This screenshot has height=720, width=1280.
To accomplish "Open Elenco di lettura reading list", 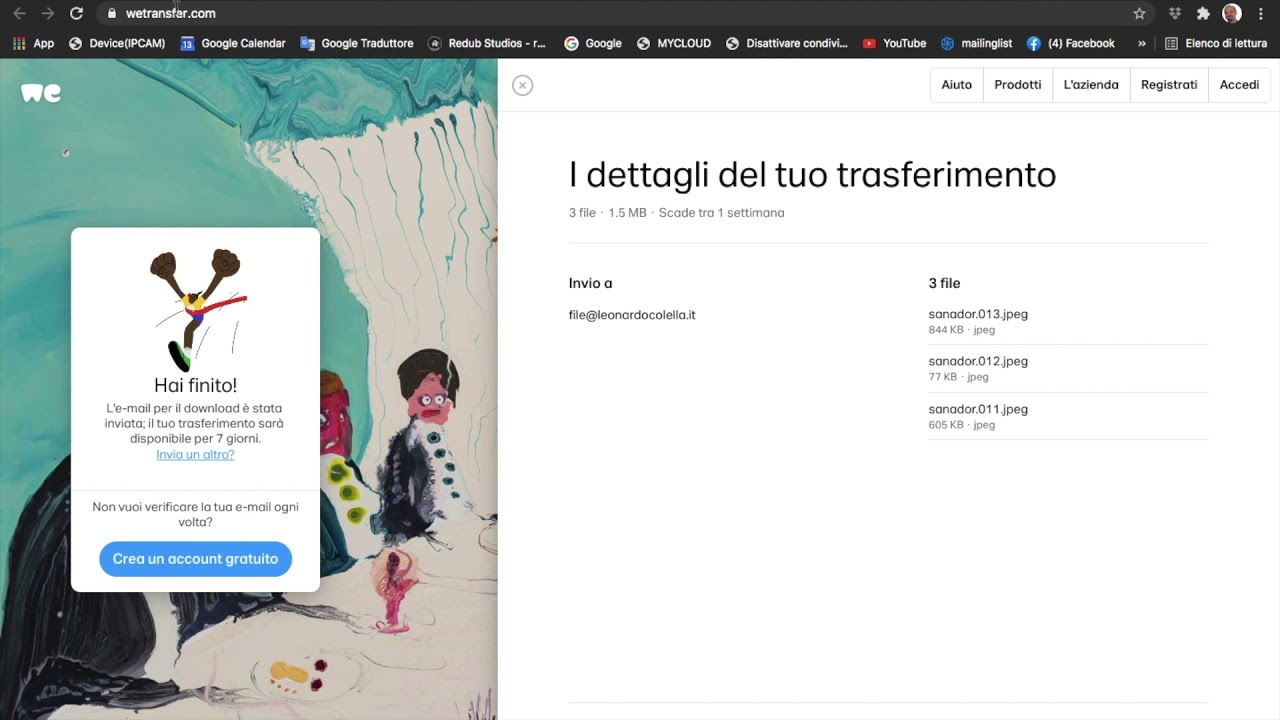I will pyautogui.click(x=1217, y=43).
